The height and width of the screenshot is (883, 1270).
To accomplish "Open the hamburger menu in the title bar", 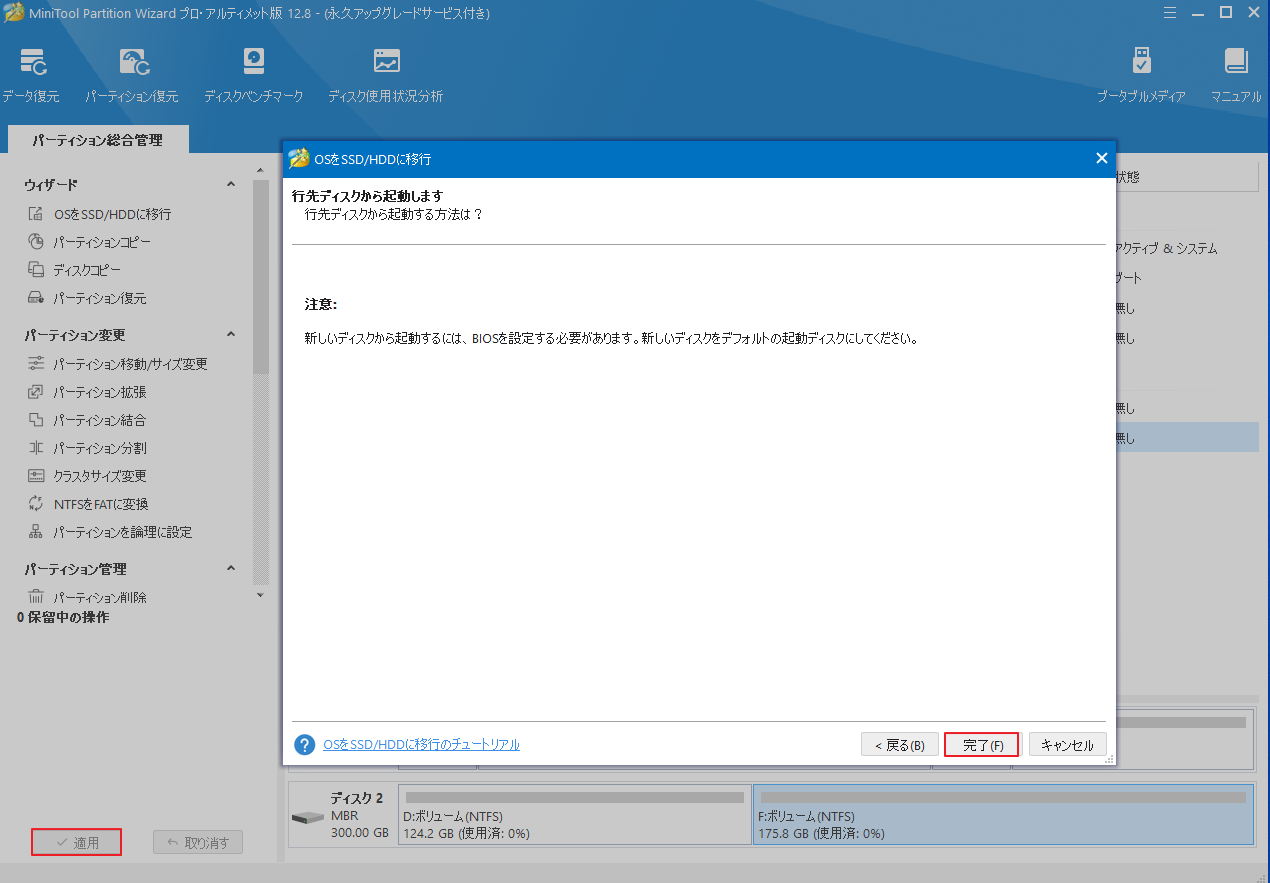I will pos(1169,12).
